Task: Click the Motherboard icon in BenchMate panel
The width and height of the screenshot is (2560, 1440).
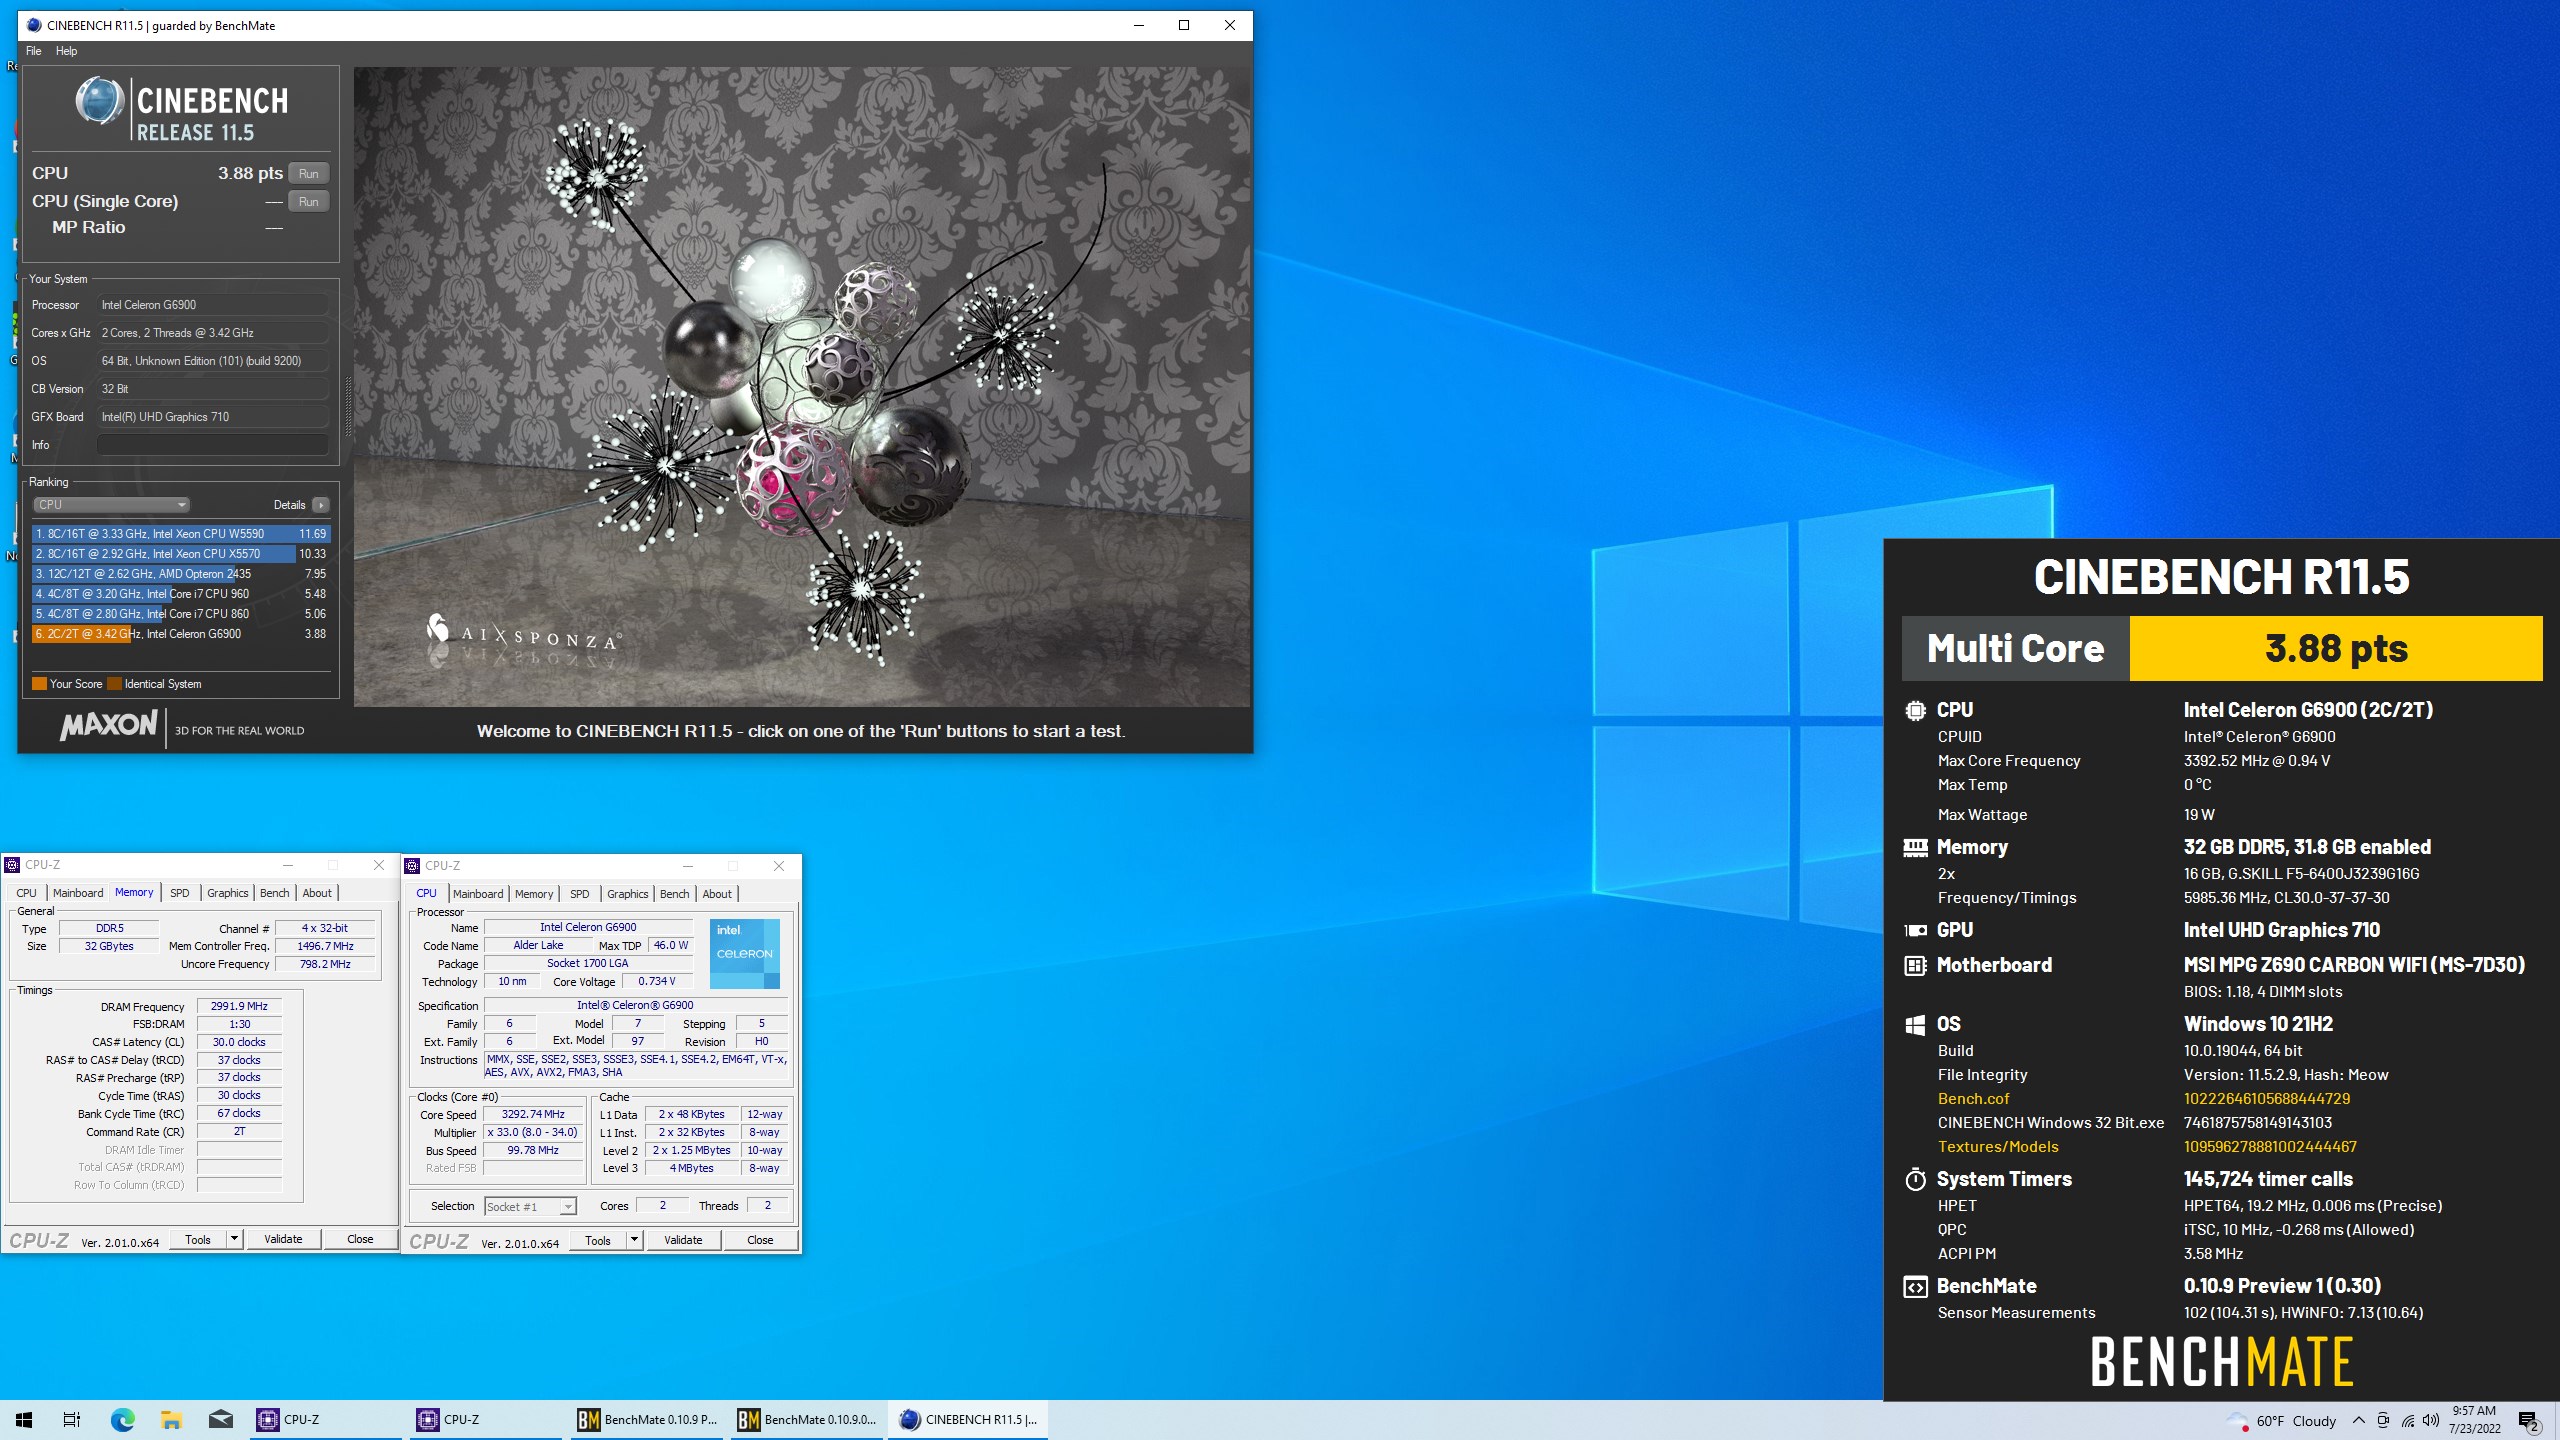Action: pyautogui.click(x=1915, y=965)
